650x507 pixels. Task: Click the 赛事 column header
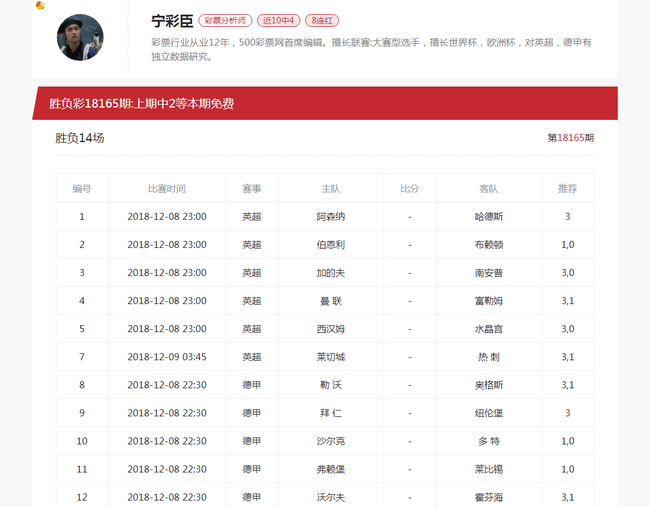click(x=252, y=189)
